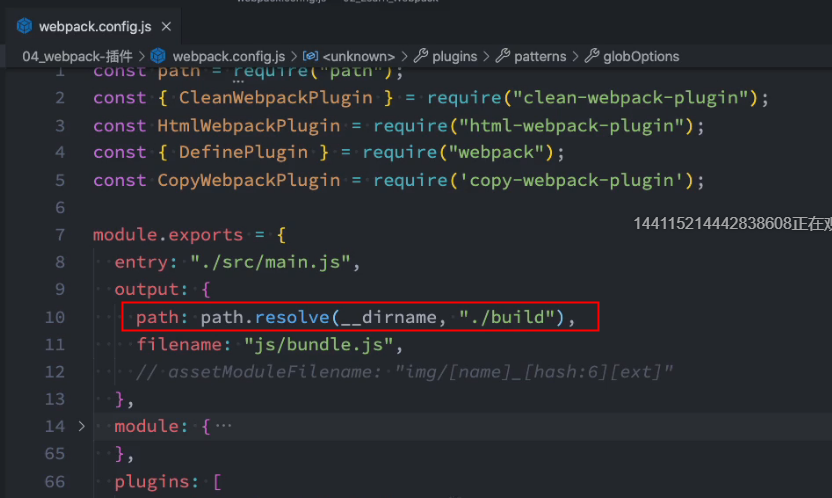Select the webpack.config.js editor tab
Screen dimensions: 832x498
(93, 26)
